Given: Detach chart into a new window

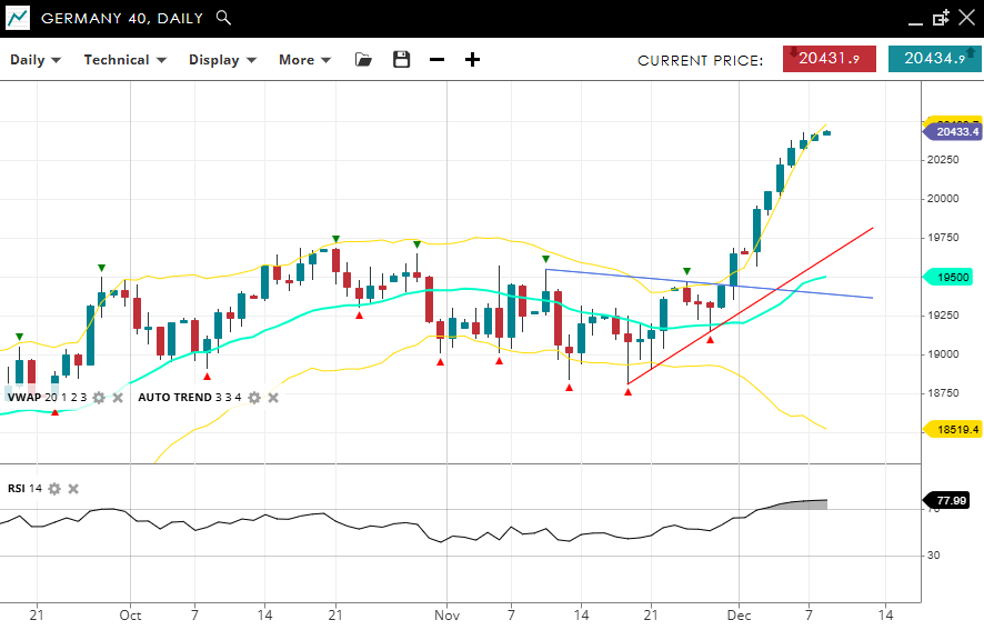Looking at the screenshot, I should pyautogui.click(x=941, y=18).
